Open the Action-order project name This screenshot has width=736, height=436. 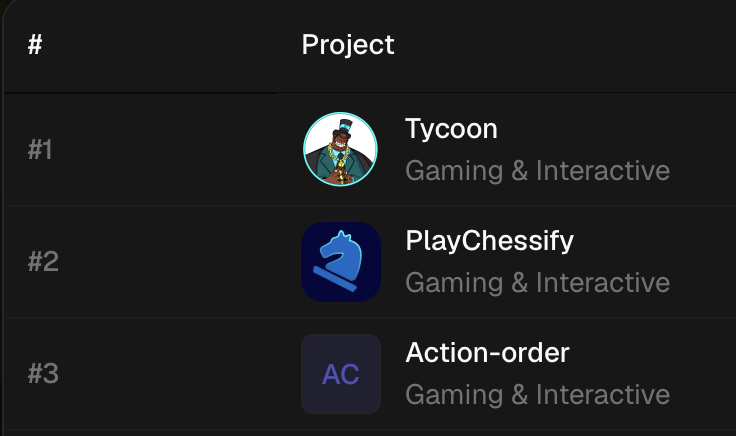(x=487, y=353)
